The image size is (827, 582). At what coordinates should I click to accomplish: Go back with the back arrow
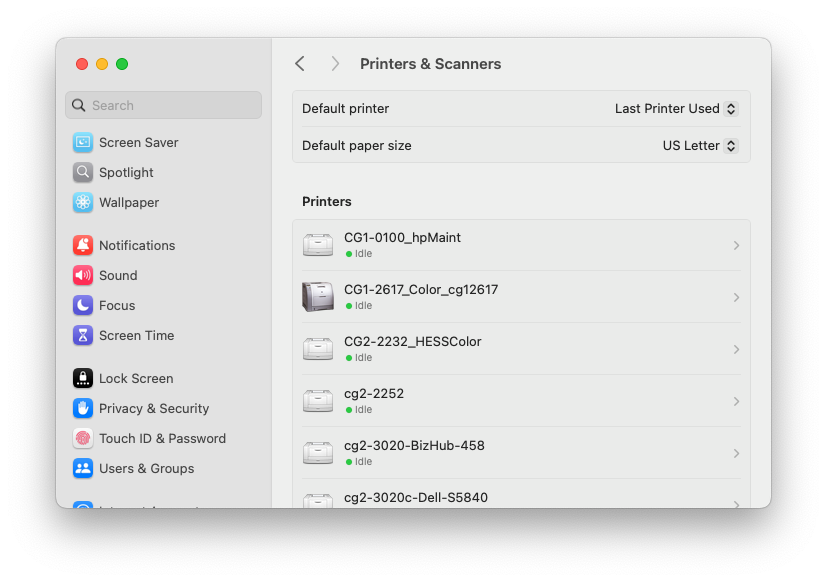tap(300, 64)
